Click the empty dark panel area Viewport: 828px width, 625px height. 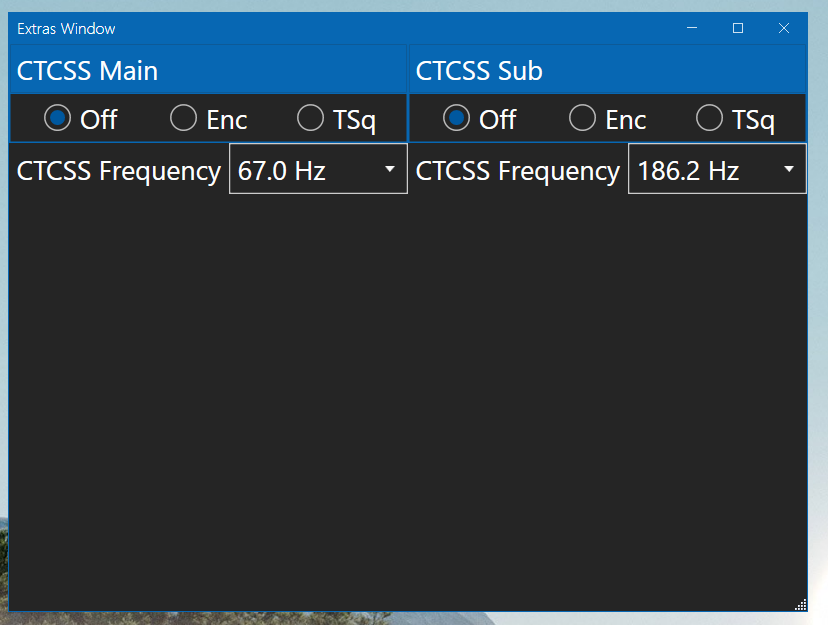[x=408, y=401]
